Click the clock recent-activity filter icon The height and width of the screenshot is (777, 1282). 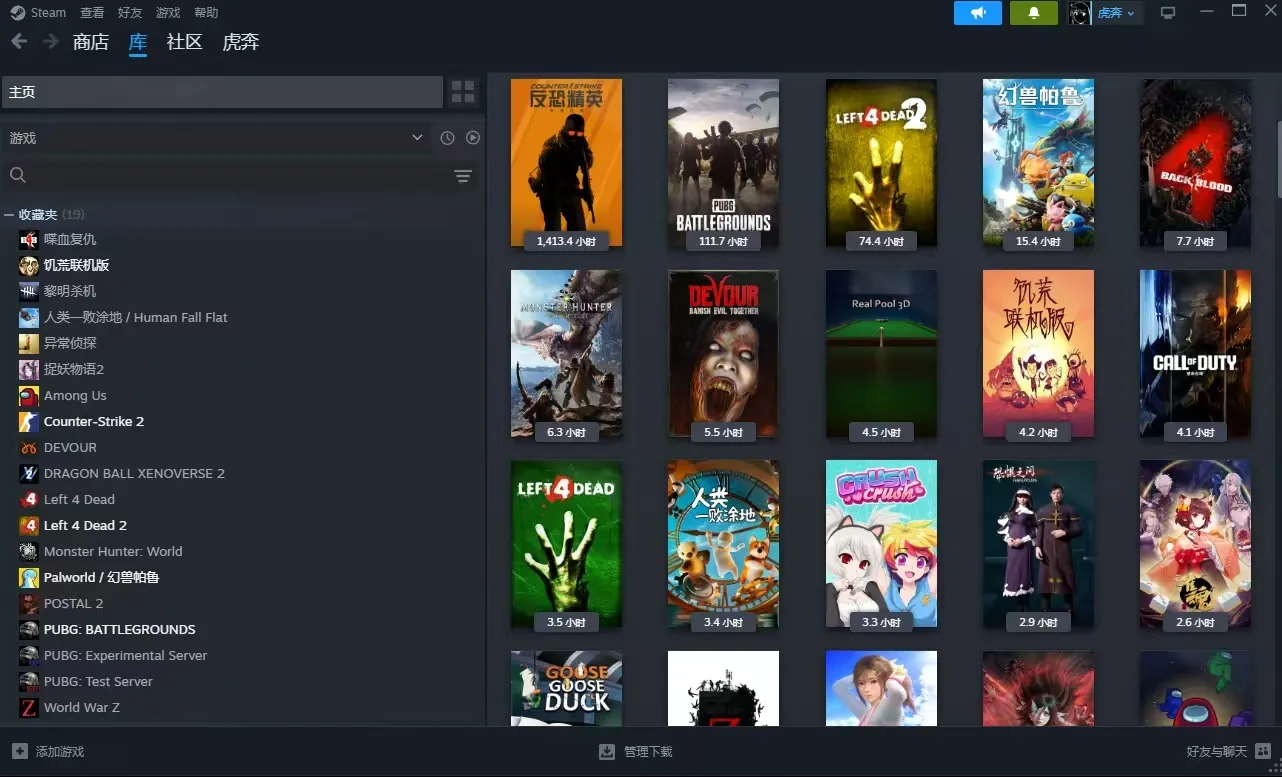447,138
